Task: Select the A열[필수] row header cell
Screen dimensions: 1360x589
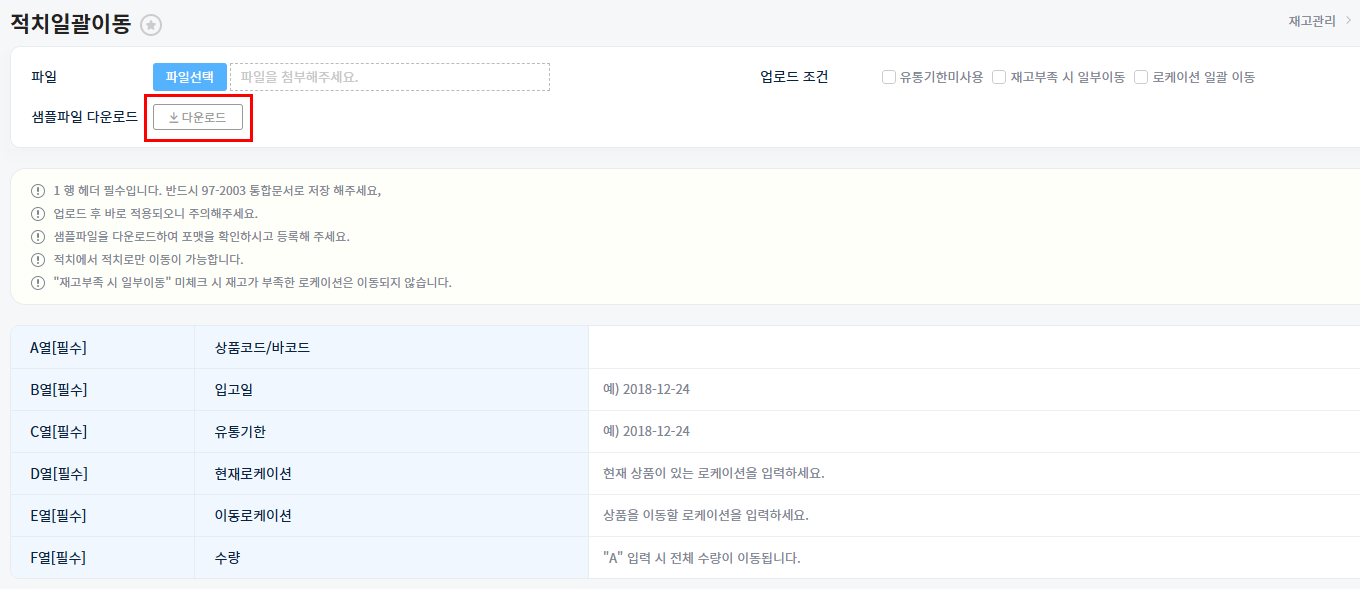Action: pyautogui.click(x=58, y=348)
